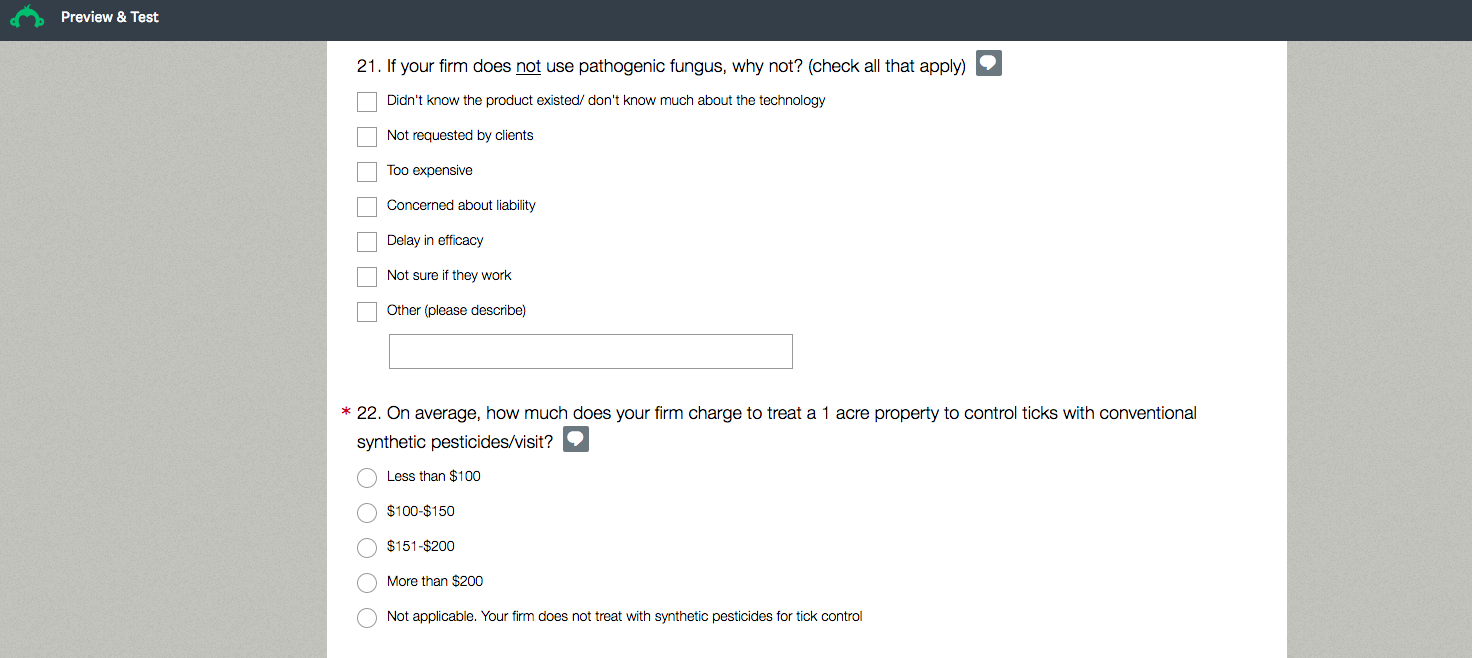
Task: Select "More than $200" radio button
Action: tap(367, 583)
